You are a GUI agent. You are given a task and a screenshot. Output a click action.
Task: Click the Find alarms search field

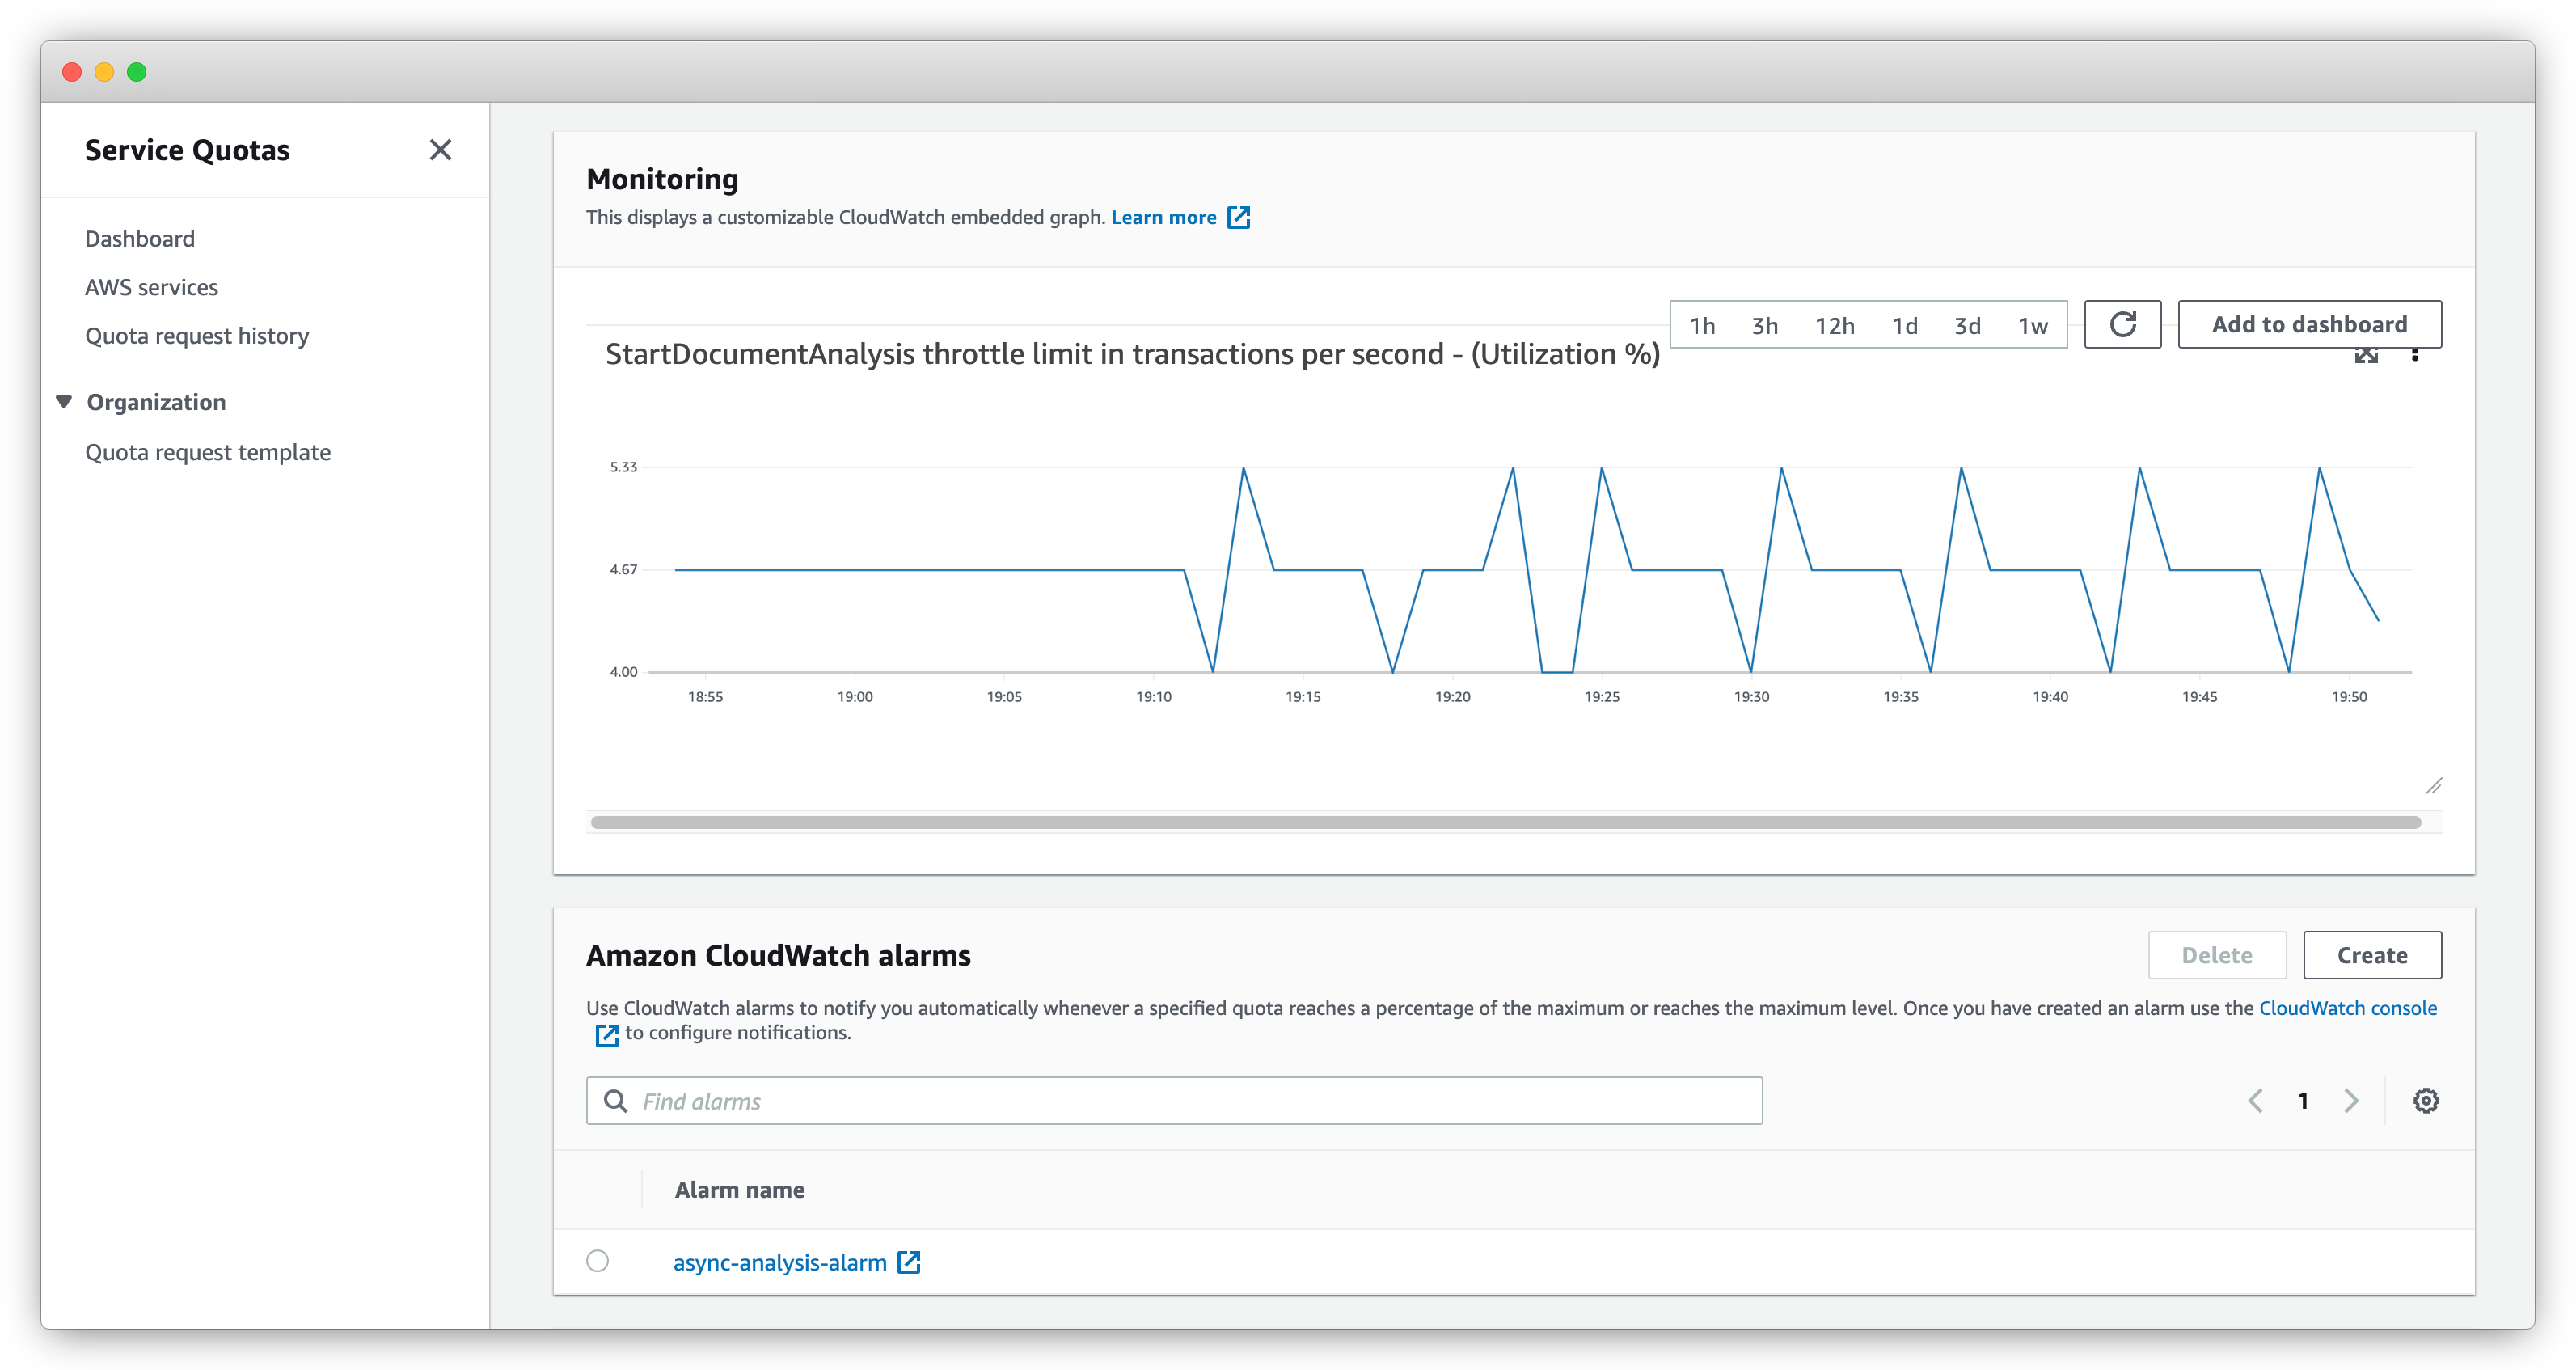coord(1174,1101)
